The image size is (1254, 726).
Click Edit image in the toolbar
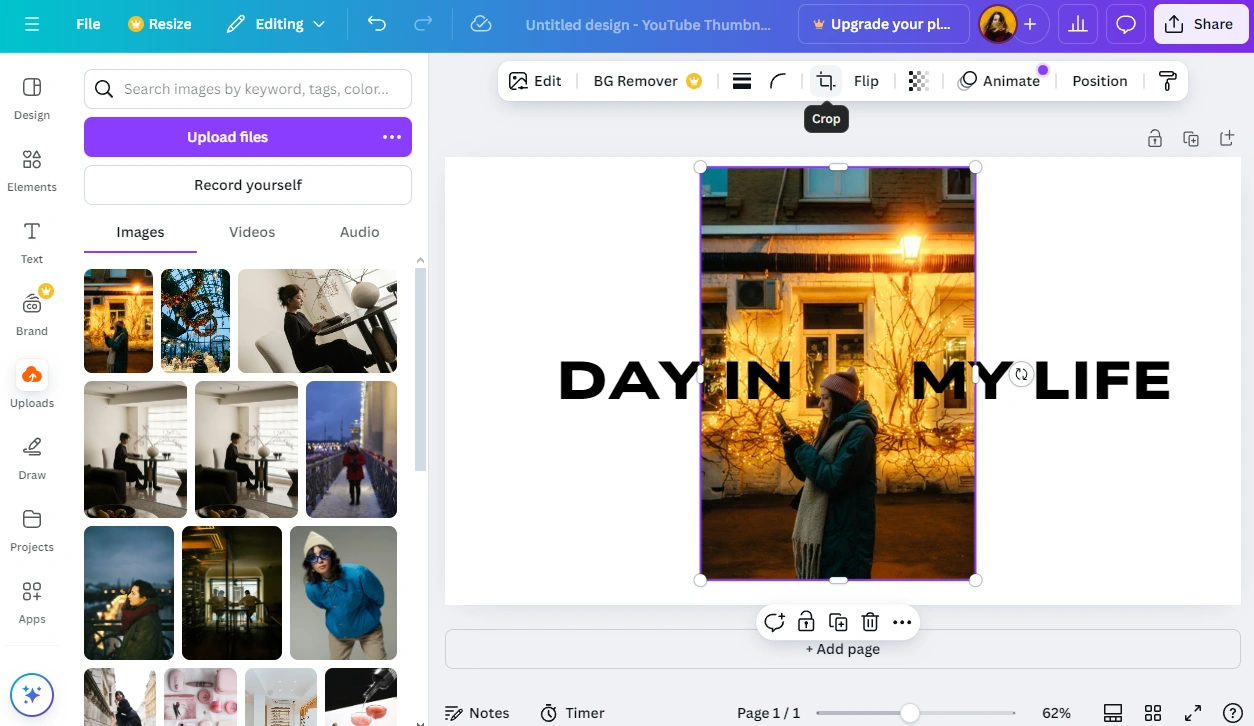(x=535, y=81)
